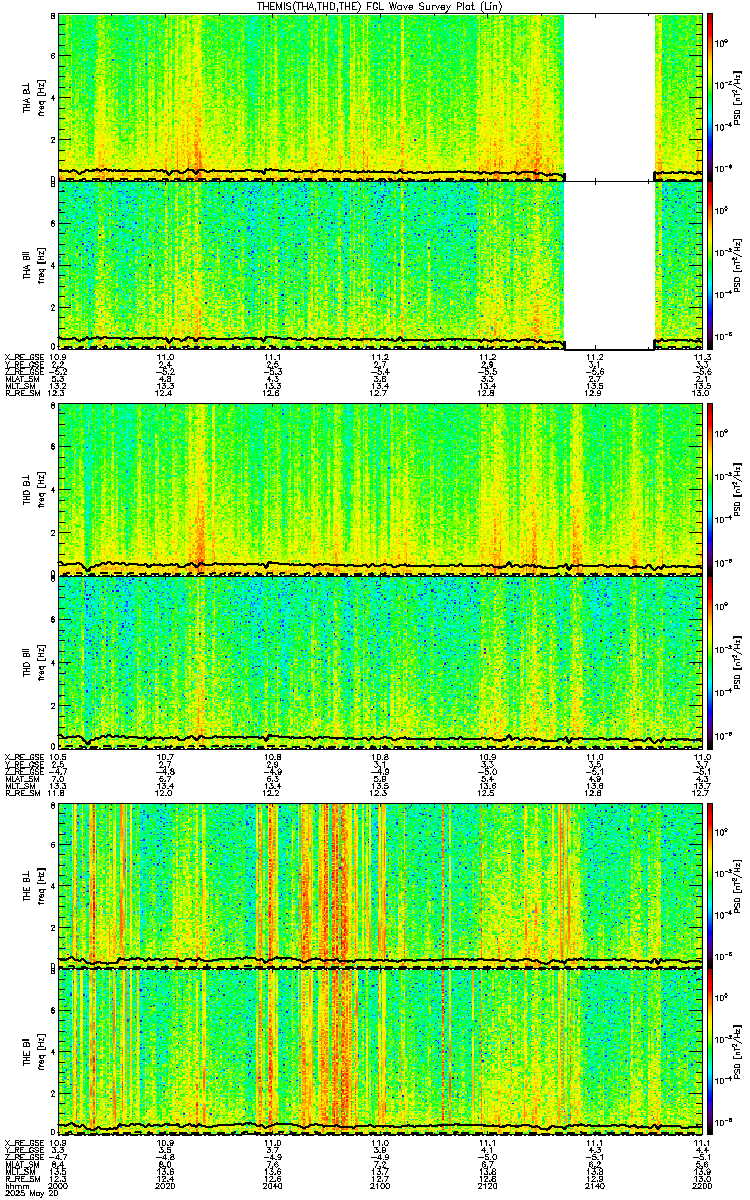Click the 2100 time tick label
This screenshot has width=750, height=1200.
(380, 1185)
